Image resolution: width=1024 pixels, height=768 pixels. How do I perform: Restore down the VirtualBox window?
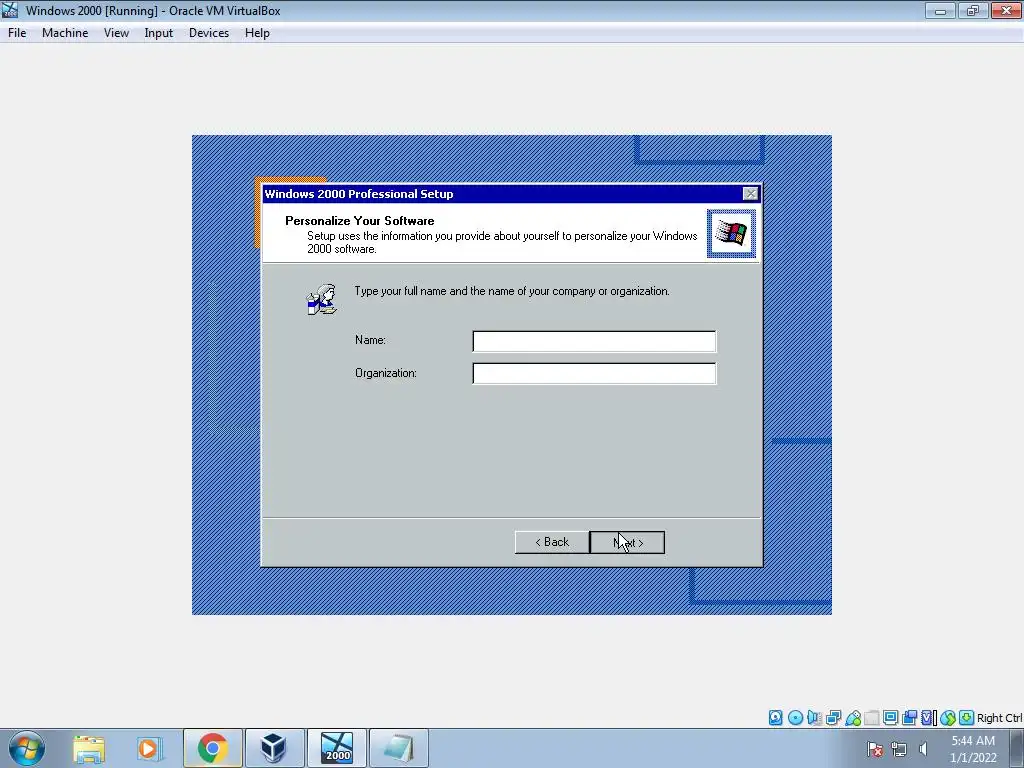pyautogui.click(x=973, y=10)
